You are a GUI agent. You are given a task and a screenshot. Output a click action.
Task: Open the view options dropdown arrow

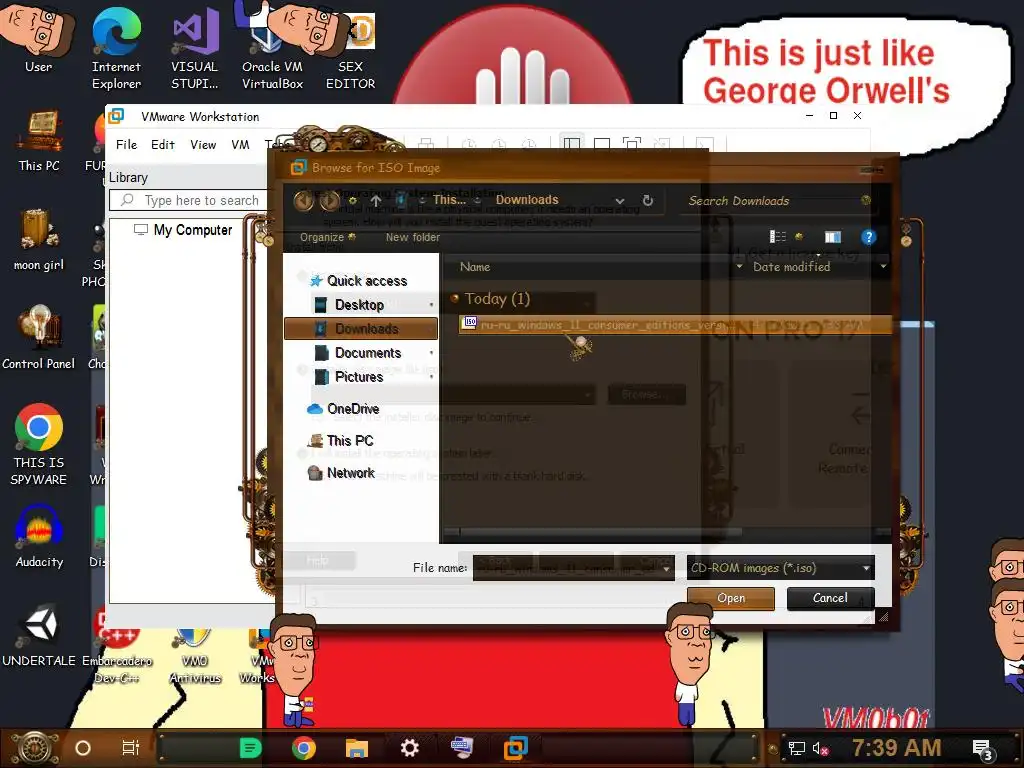(x=799, y=236)
